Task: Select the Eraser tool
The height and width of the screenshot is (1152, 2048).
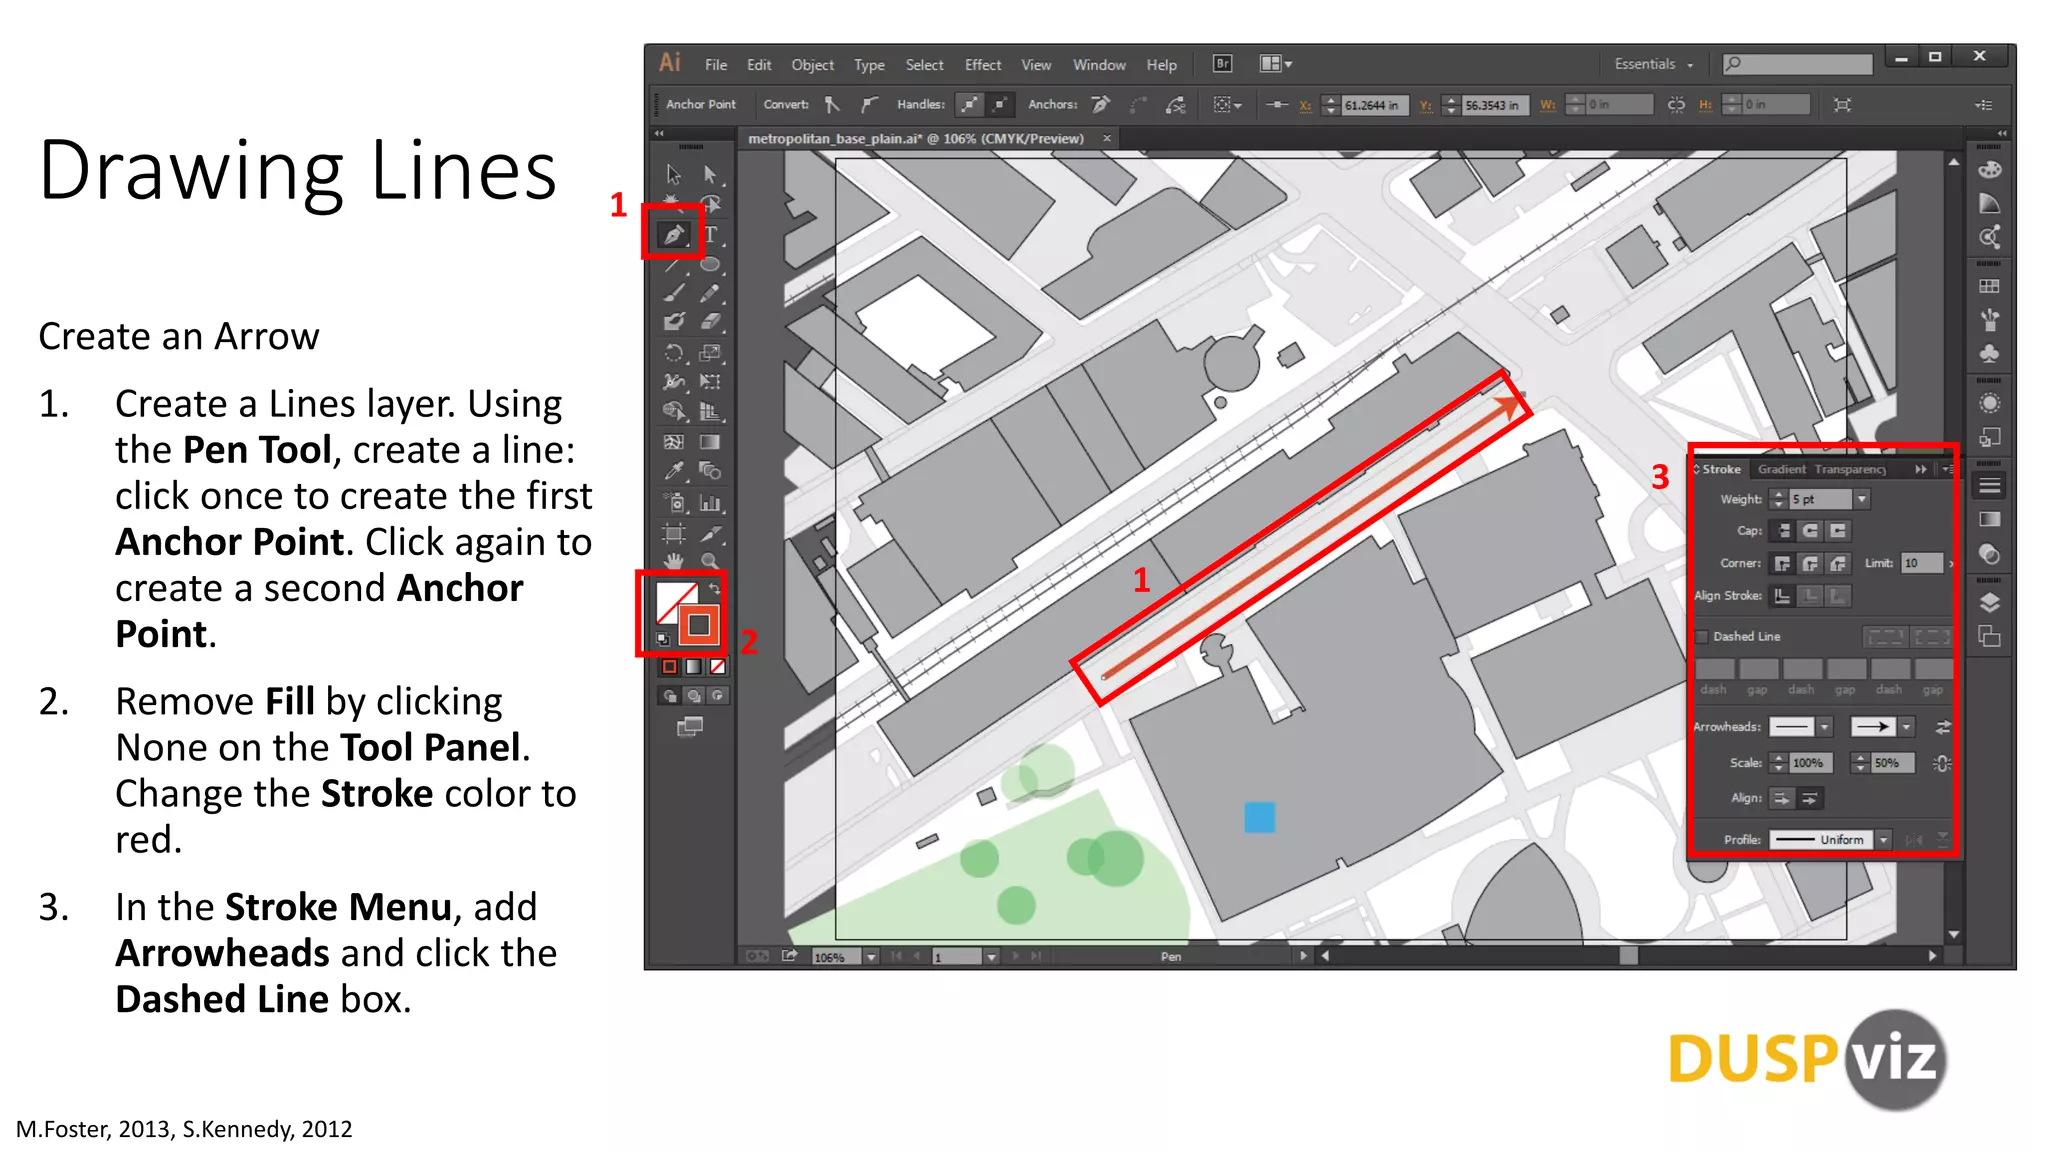Action: 710,322
